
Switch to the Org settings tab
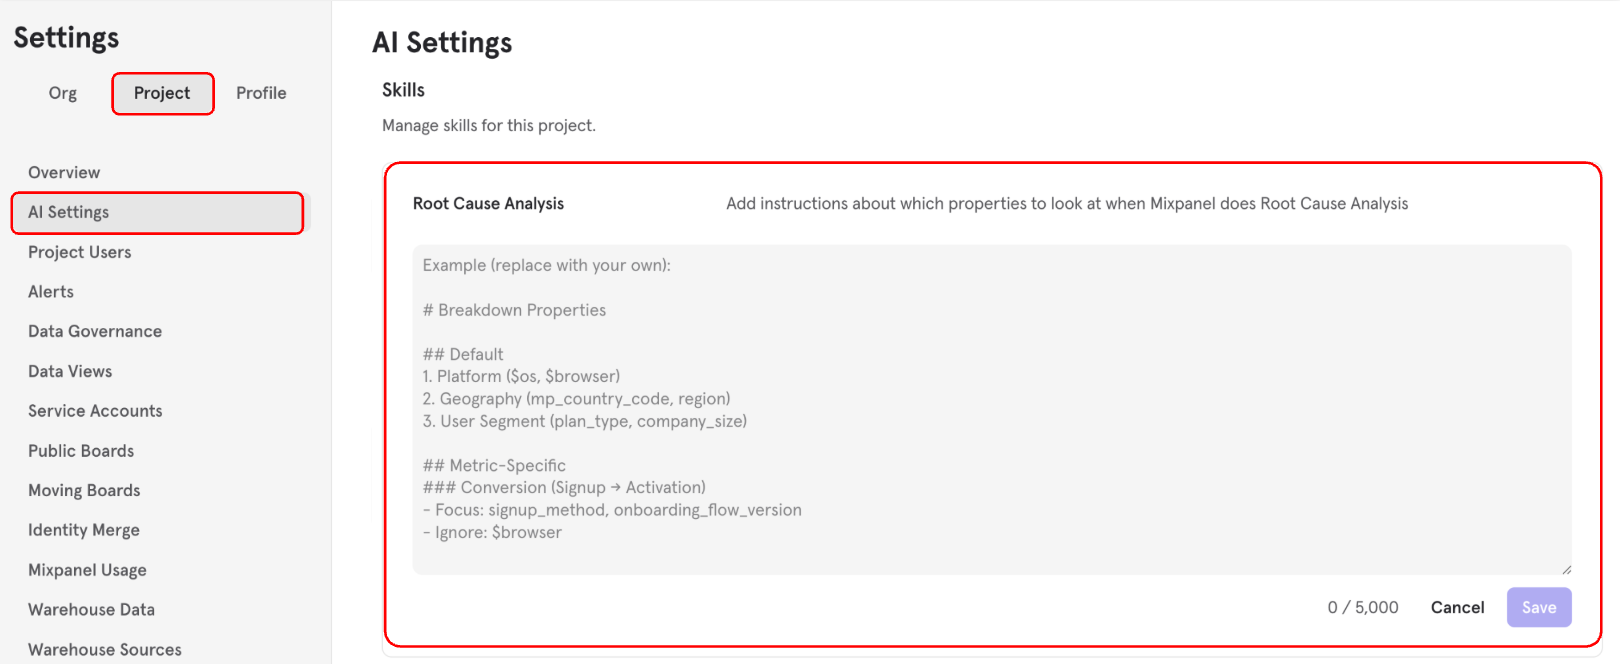[62, 93]
